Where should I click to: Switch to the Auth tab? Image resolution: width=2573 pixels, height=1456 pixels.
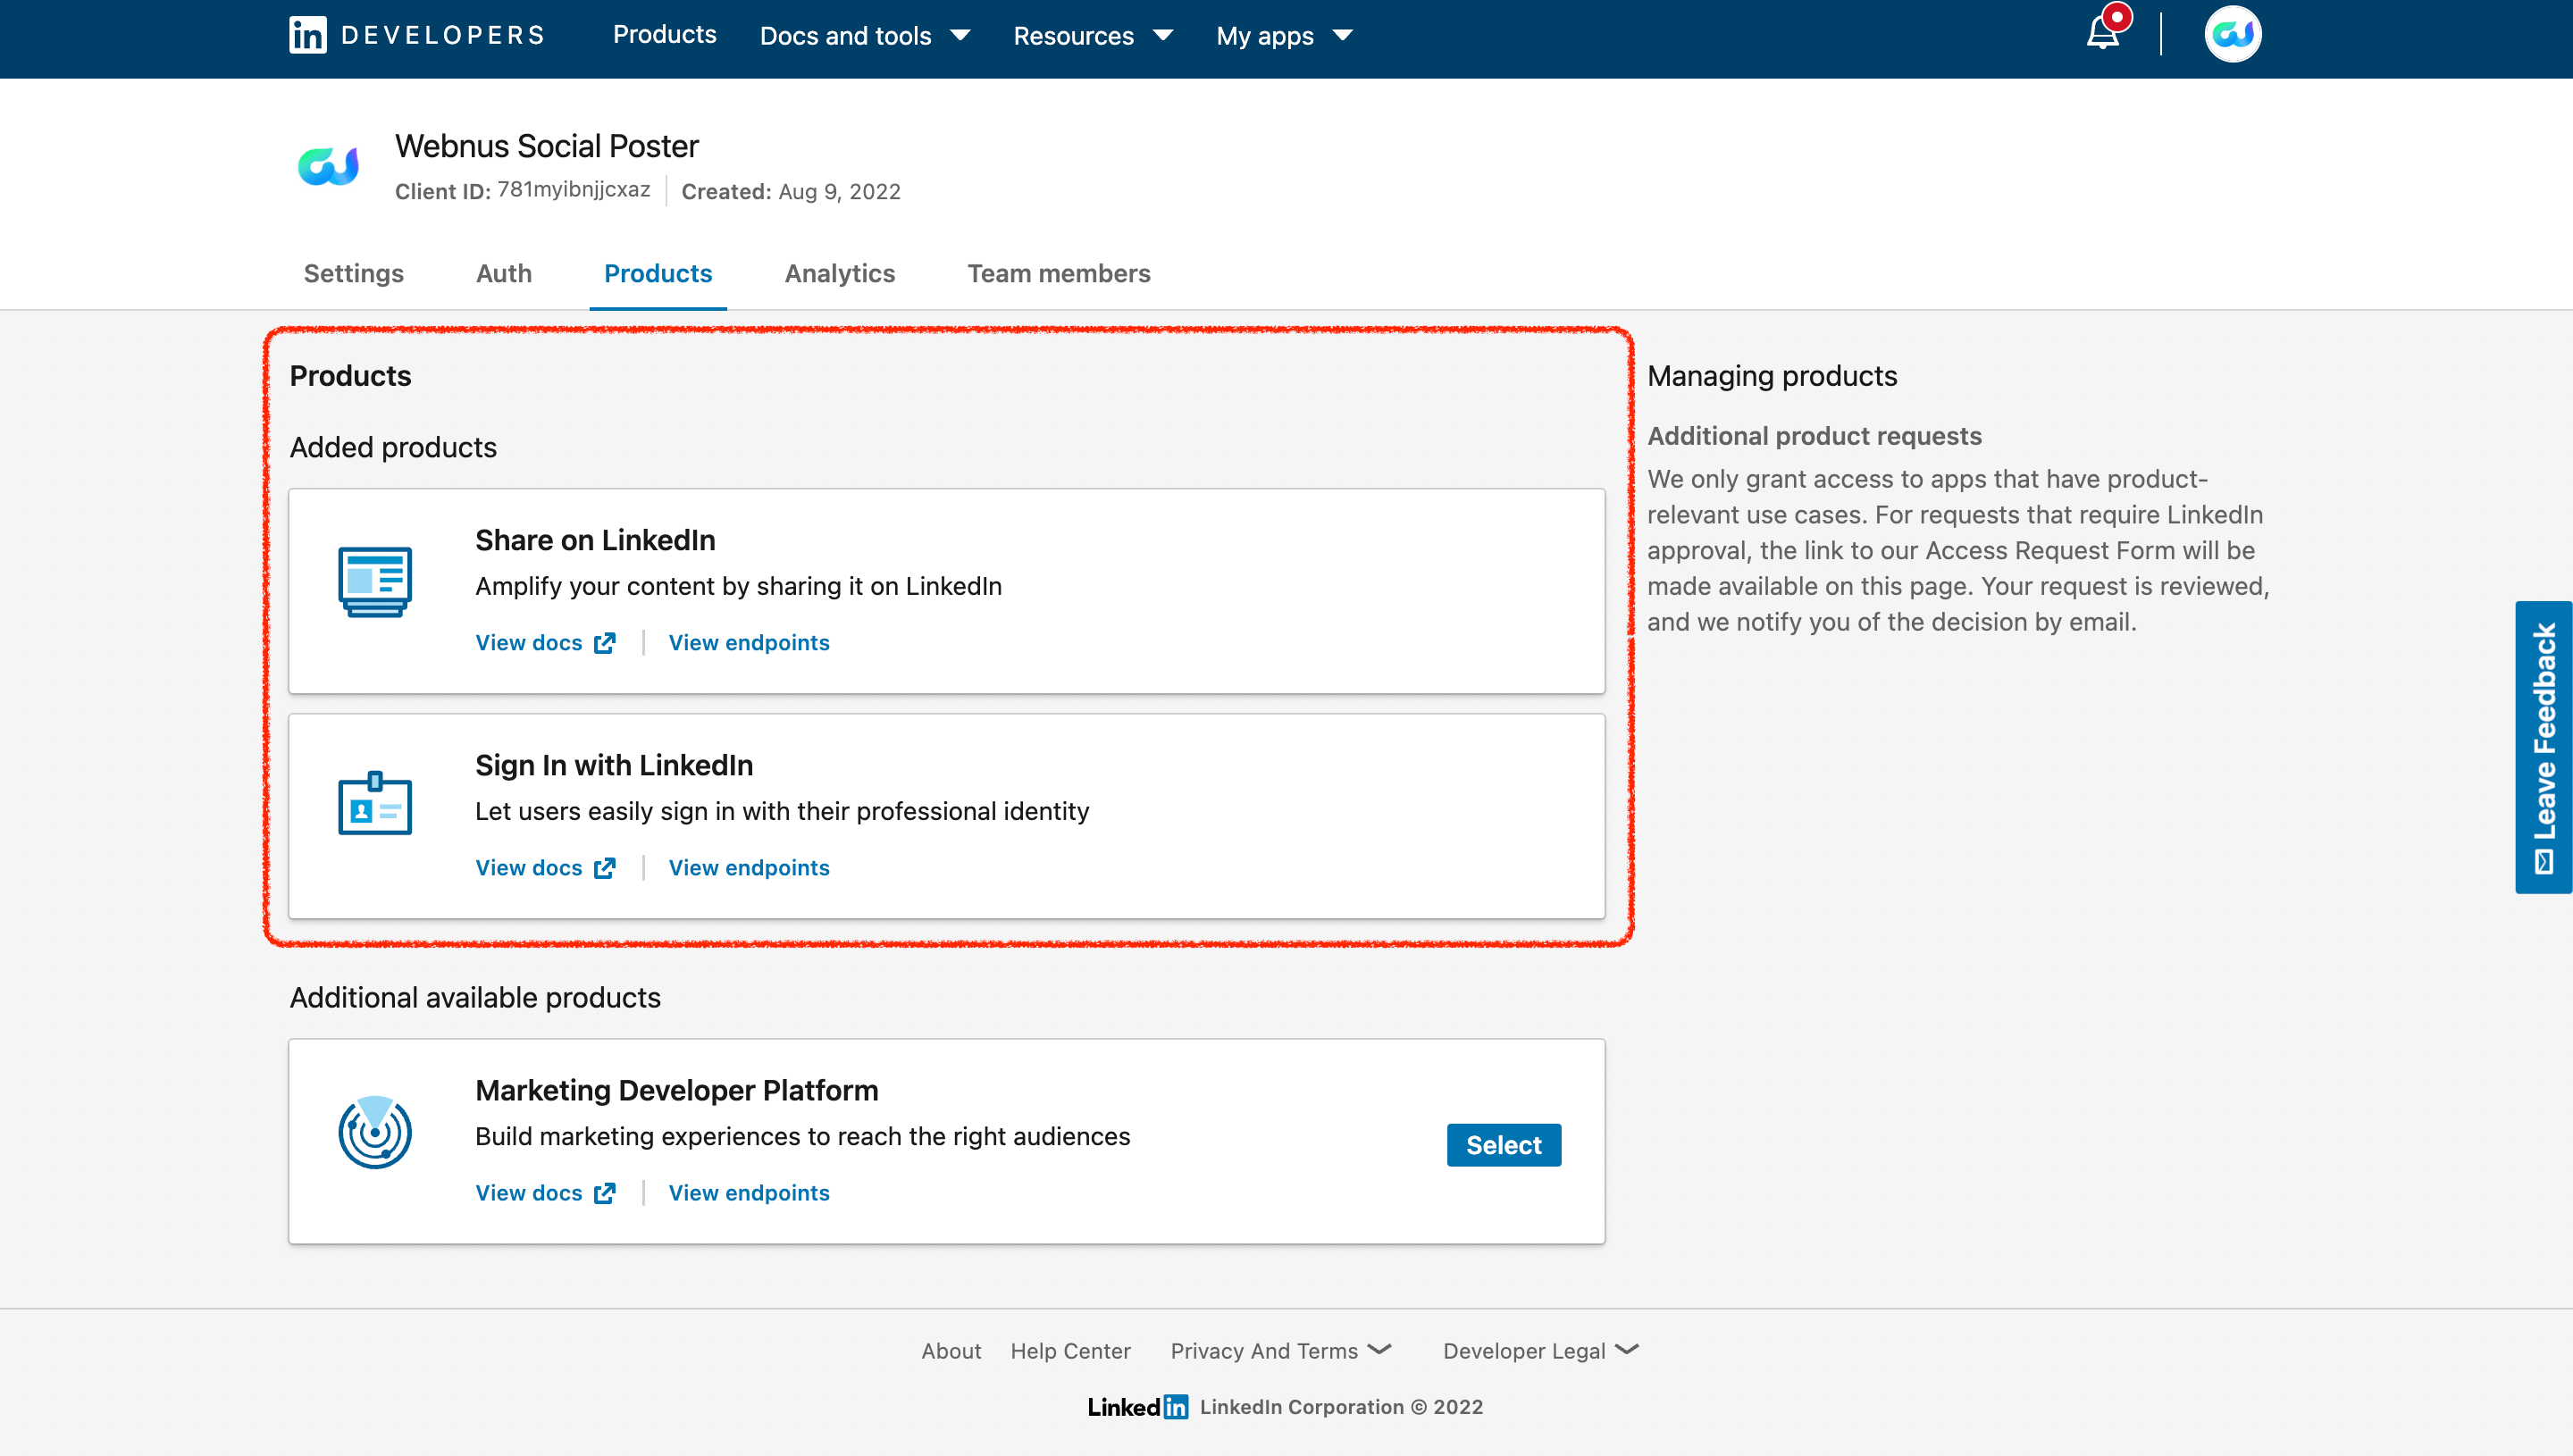coord(503,273)
